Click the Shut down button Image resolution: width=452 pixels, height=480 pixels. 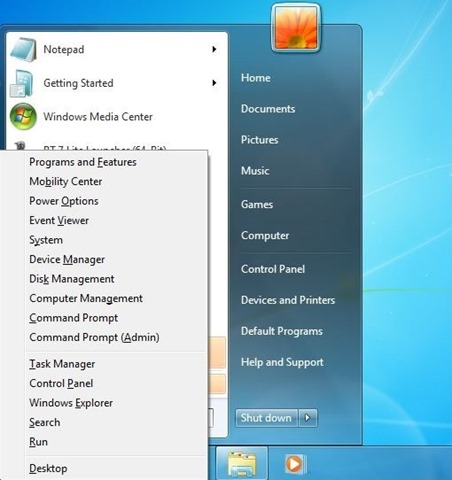(x=266, y=418)
